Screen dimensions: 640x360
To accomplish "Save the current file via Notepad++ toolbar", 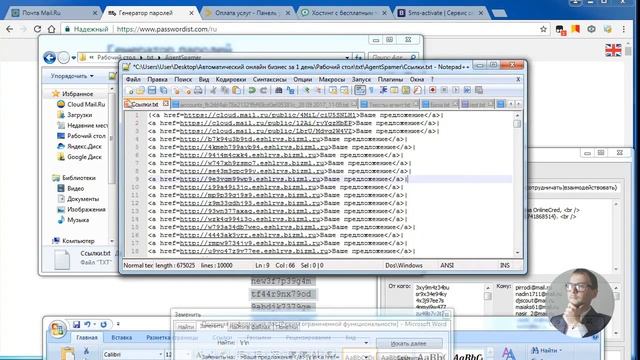I will [x=152, y=90].
